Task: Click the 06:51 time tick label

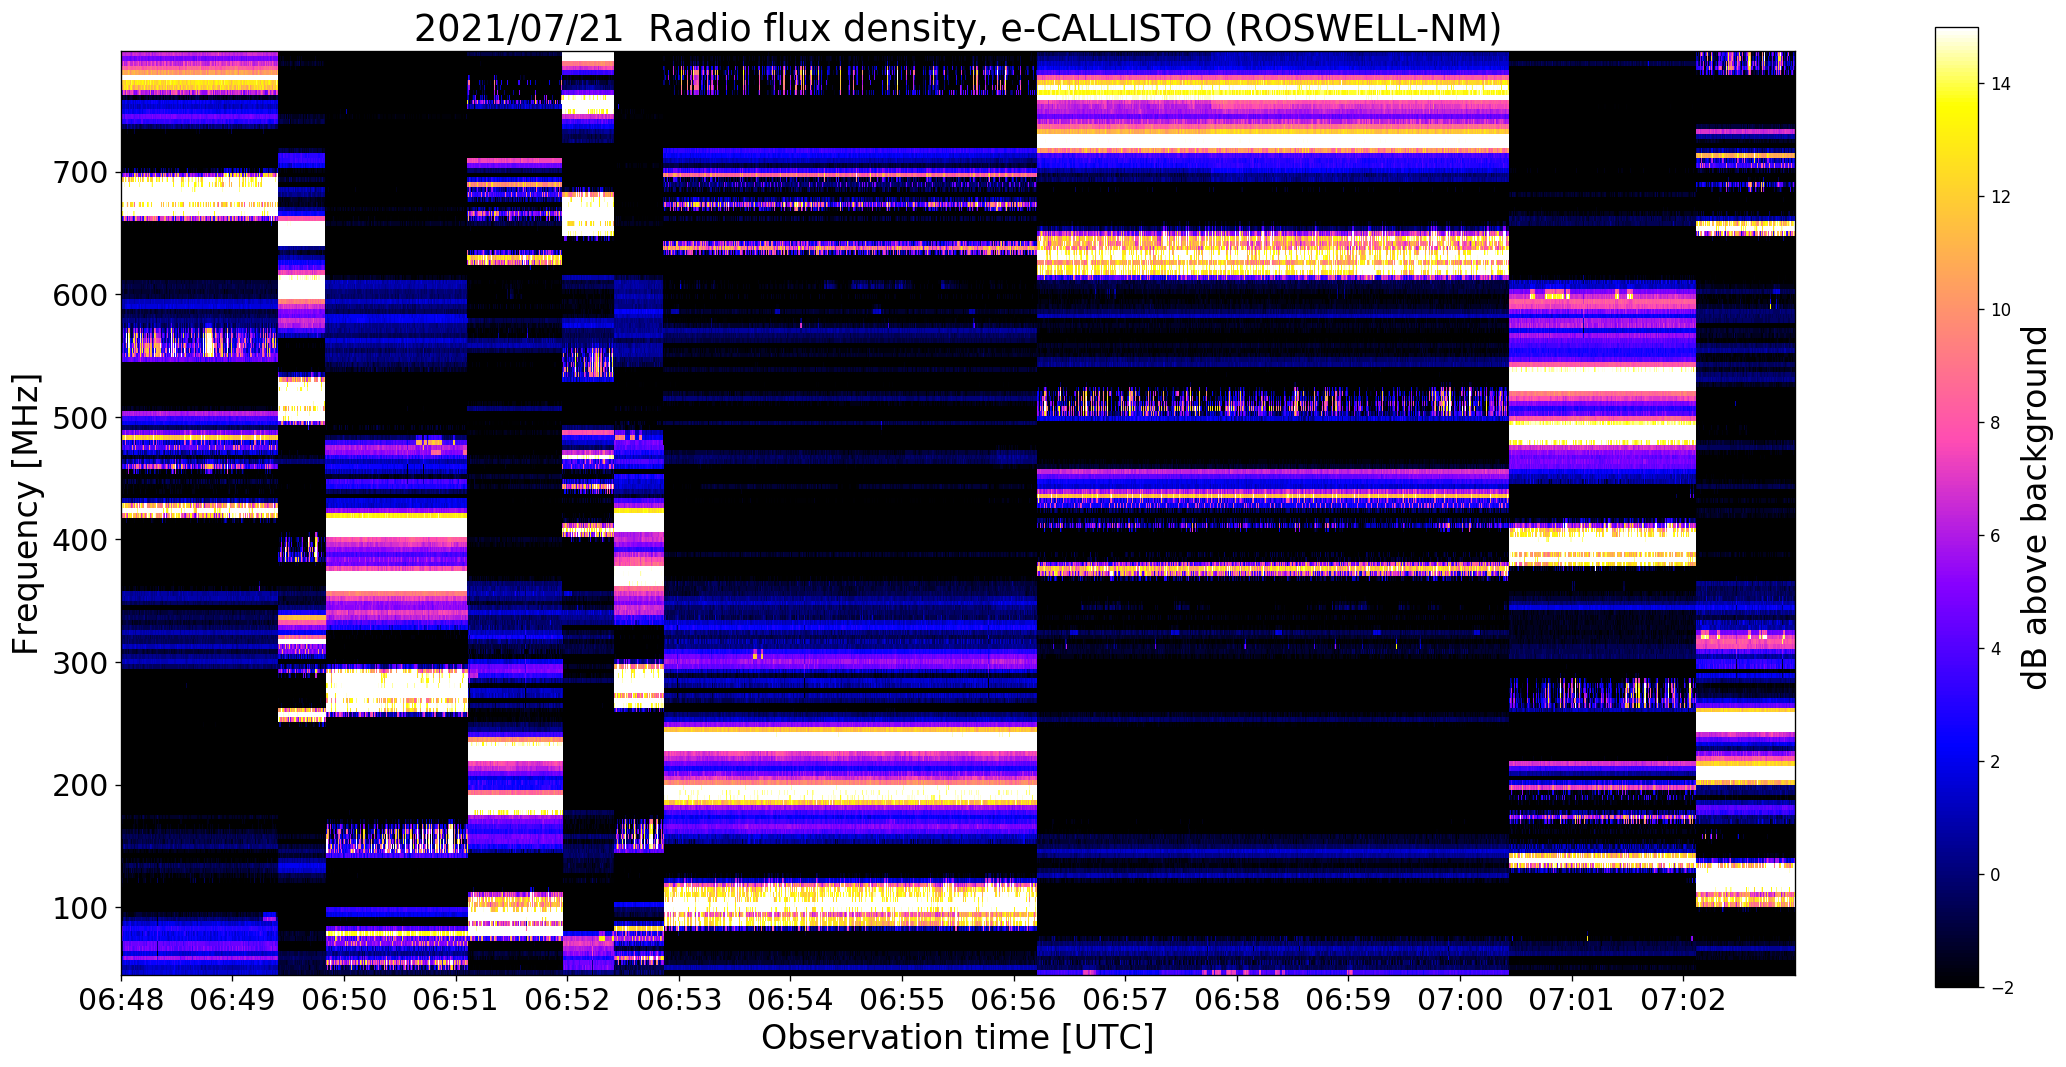Action: (456, 1000)
